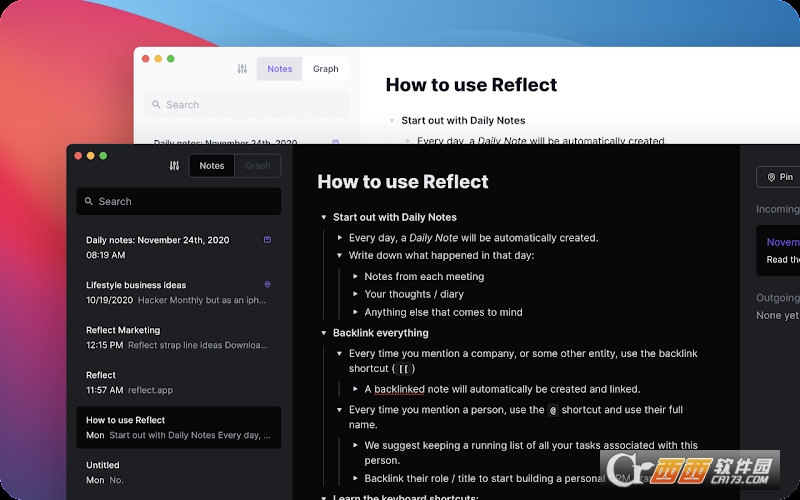This screenshot has width=800, height=500.
Task: Collapse the Backlink everything section
Action: [323, 333]
